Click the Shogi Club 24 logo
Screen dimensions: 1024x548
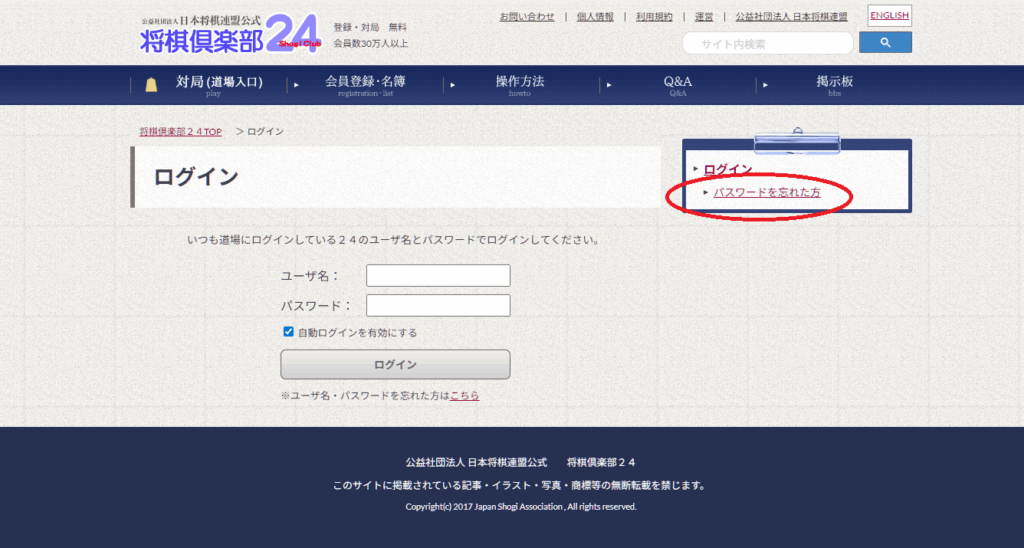[x=230, y=35]
